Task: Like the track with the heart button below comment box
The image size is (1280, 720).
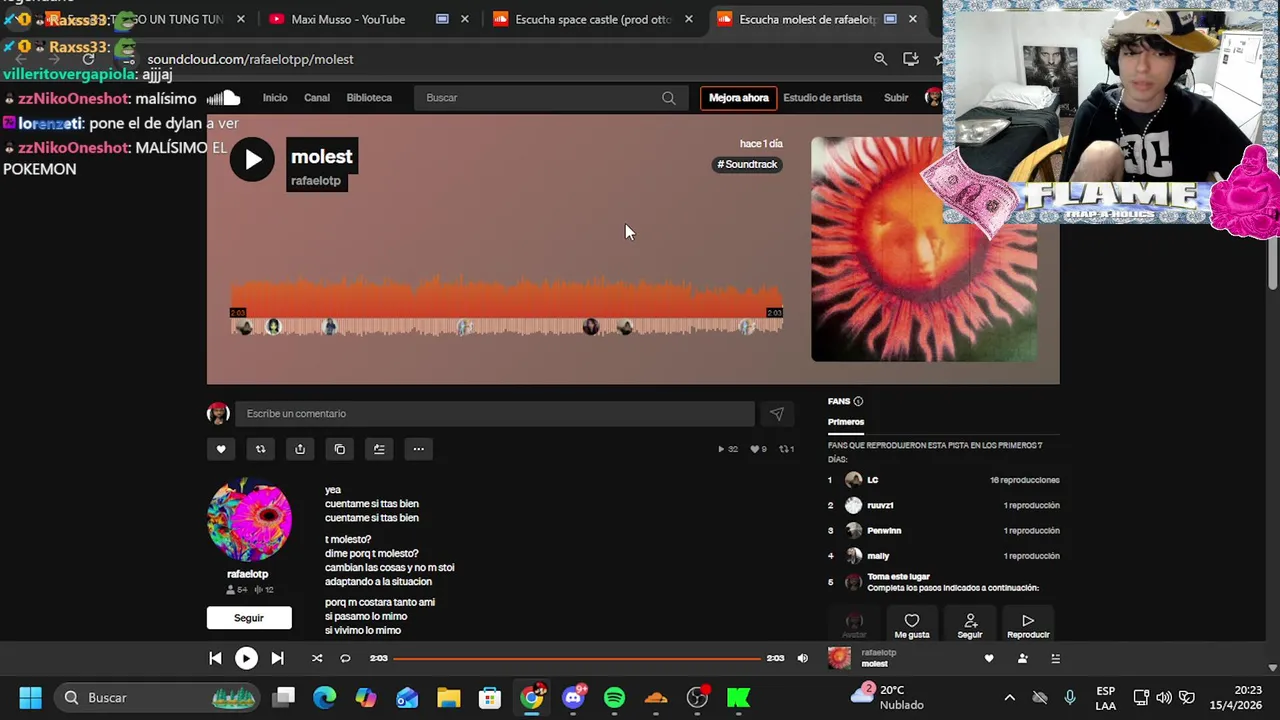Action: click(x=221, y=449)
